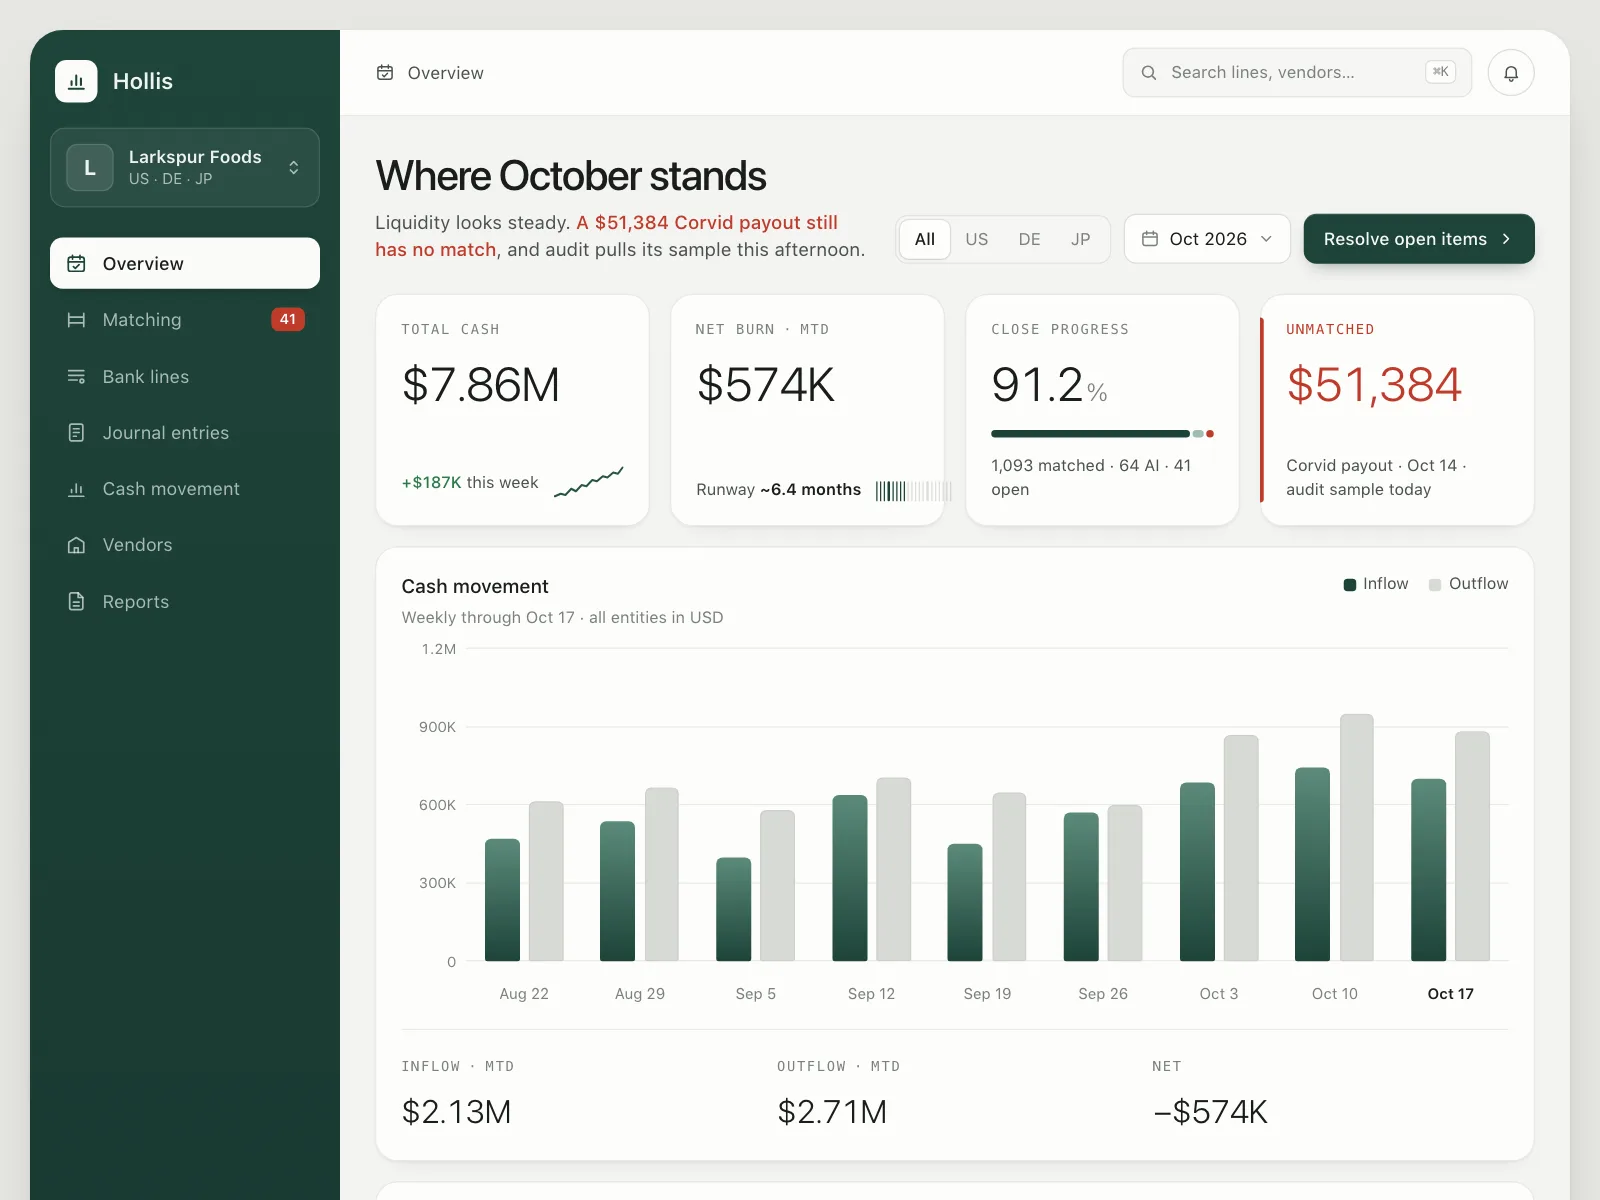
Task: Click the Sep 5 inflow bar
Action: tap(734, 910)
